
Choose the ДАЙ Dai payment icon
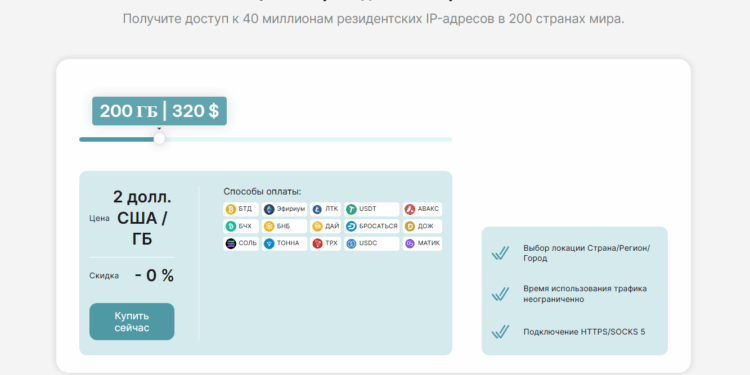point(325,226)
